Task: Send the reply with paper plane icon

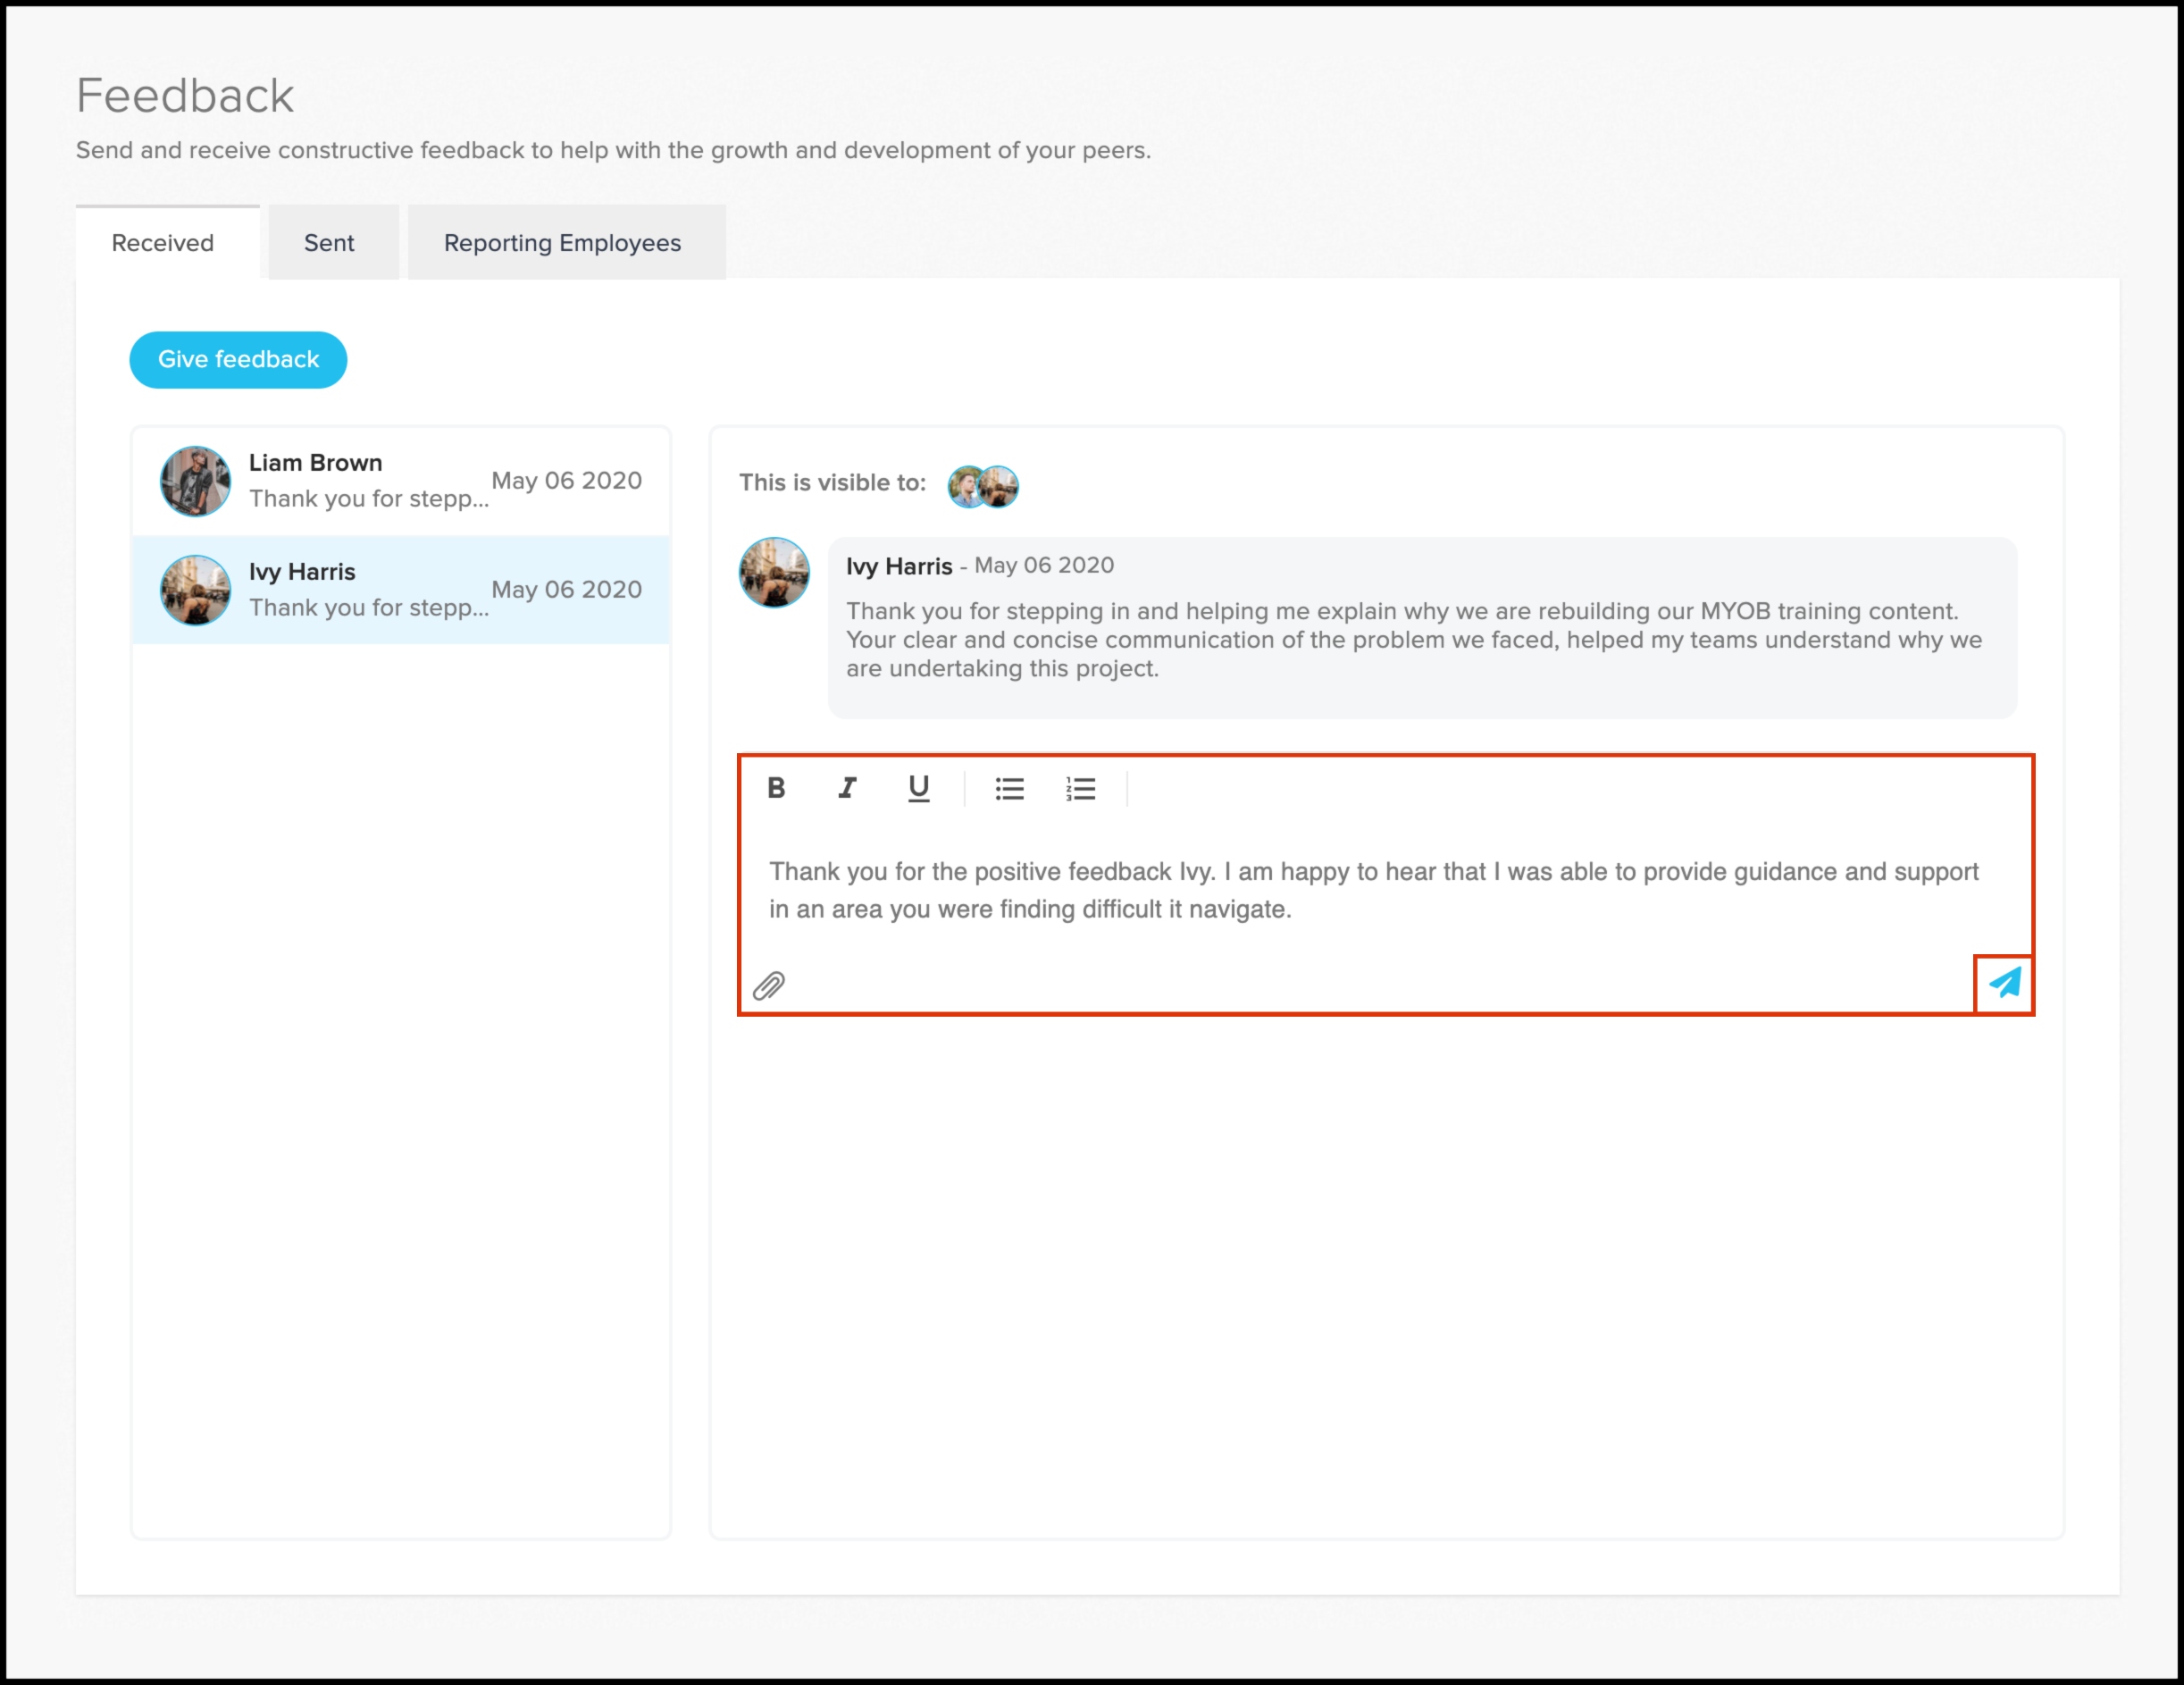Action: pos(2004,984)
